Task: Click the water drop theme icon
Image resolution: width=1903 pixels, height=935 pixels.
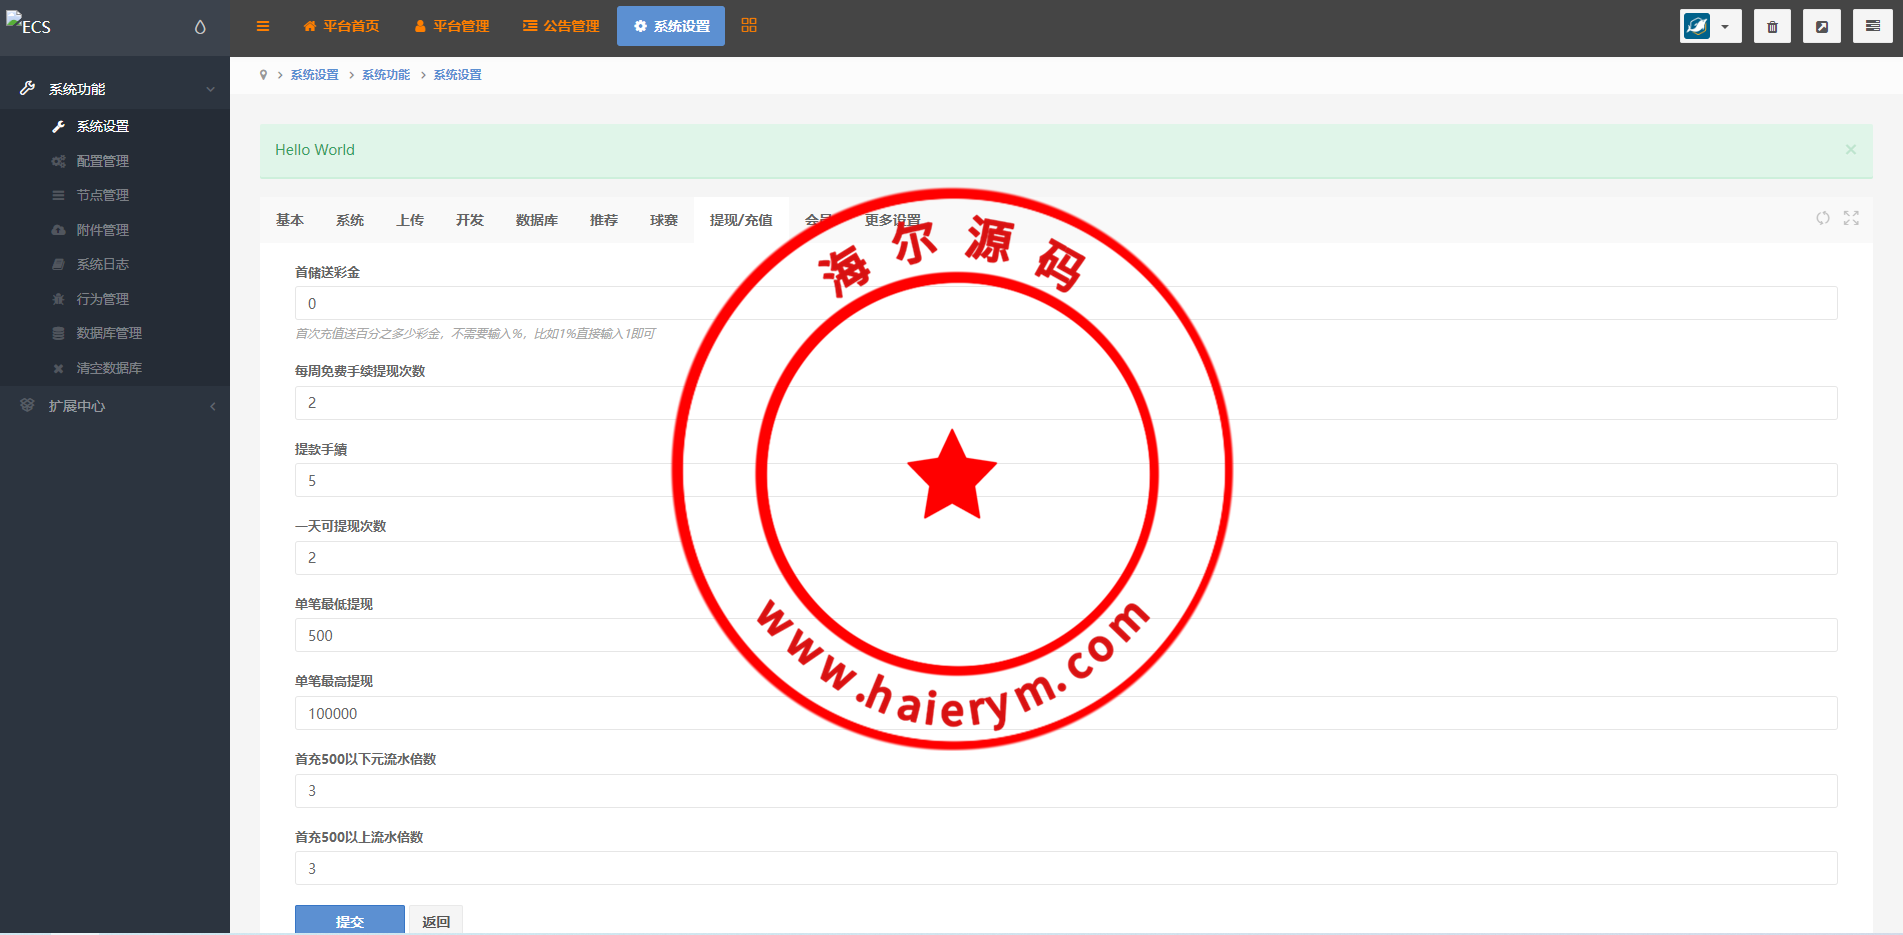Action: point(200,27)
